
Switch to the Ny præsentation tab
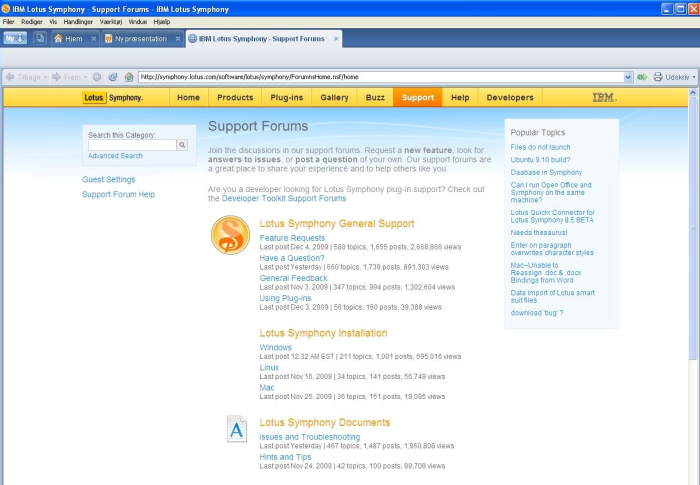pos(141,39)
